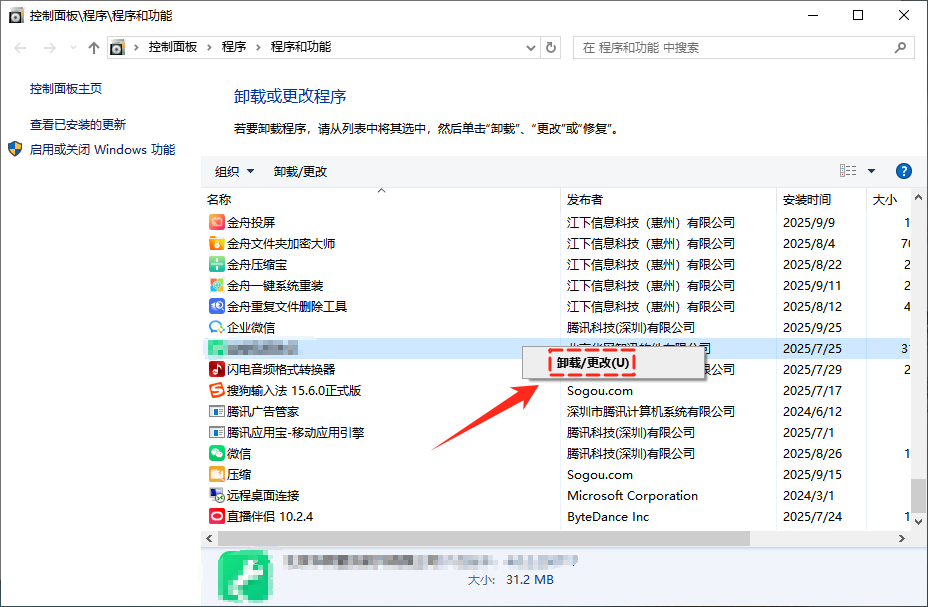Click the 程序和功能 breadcrumb

(x=301, y=47)
